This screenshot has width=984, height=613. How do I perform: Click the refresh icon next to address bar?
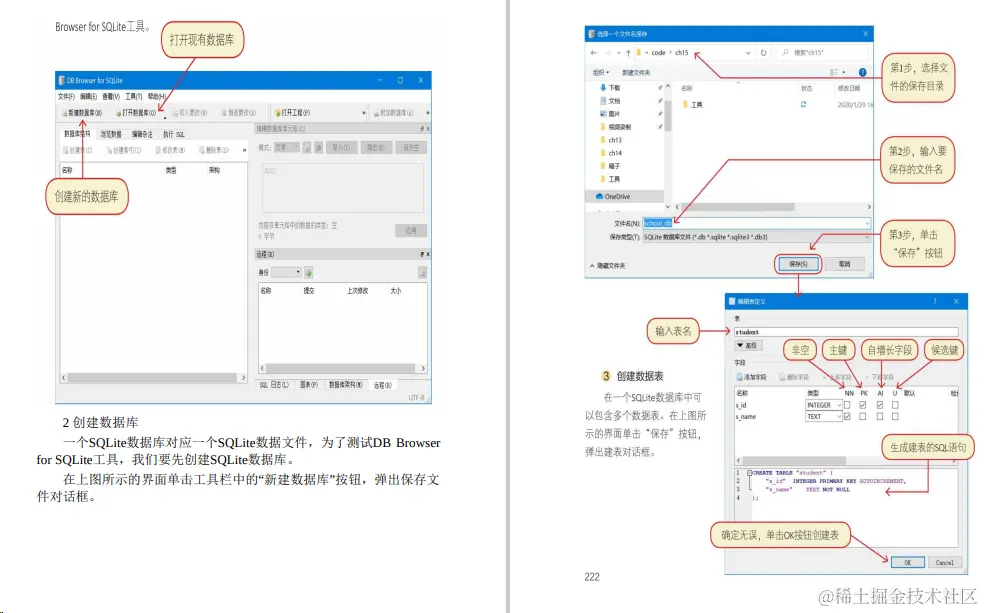point(764,53)
